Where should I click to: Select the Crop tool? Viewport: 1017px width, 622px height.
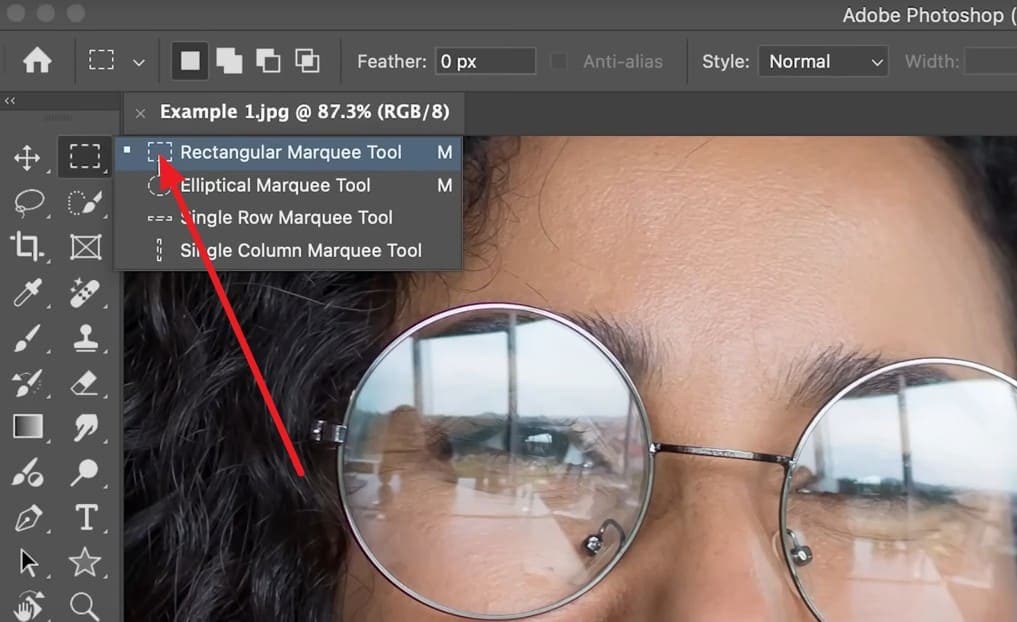click(27, 246)
